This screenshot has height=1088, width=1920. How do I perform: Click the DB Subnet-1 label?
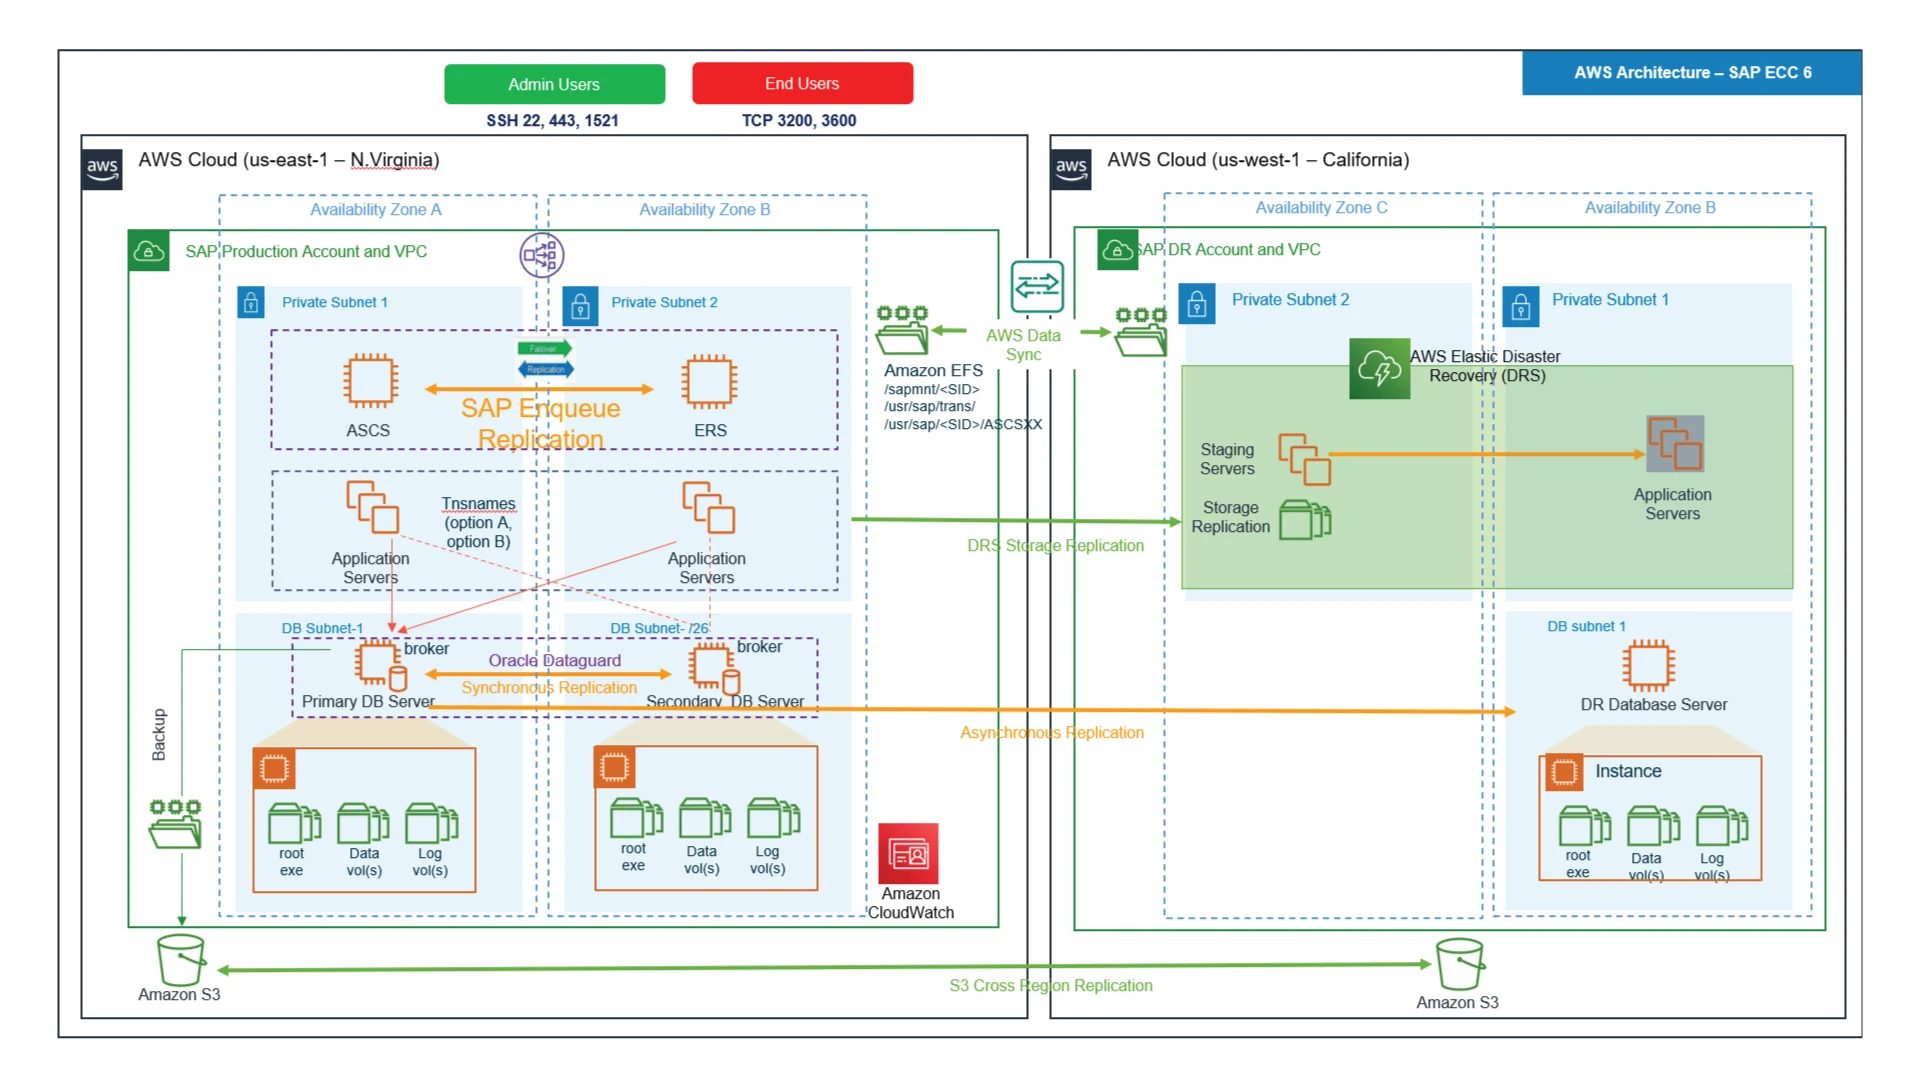tap(322, 629)
